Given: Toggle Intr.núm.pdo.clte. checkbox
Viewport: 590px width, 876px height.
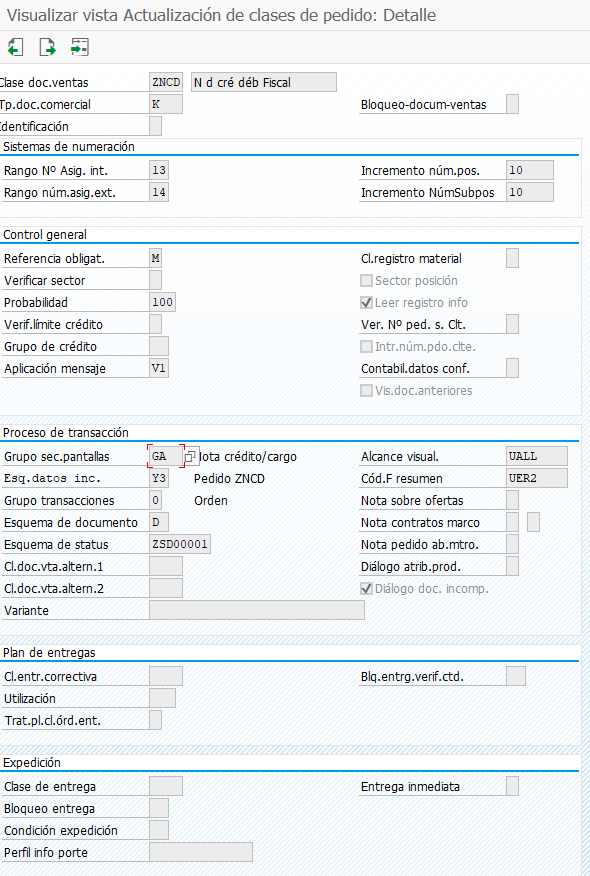Looking at the screenshot, I should (367, 346).
